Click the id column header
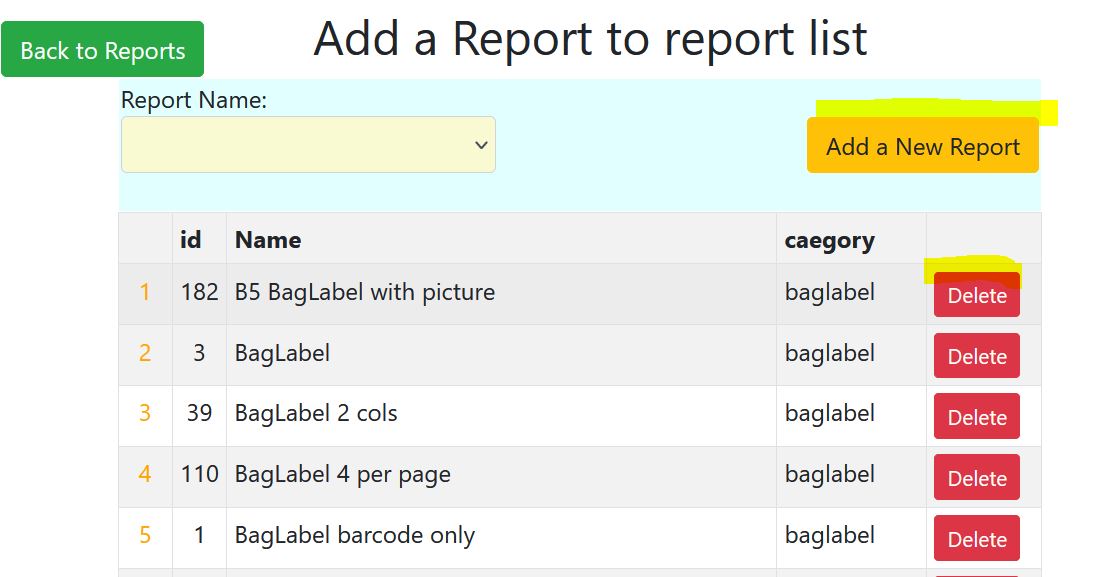The image size is (1102, 577). [x=190, y=240]
